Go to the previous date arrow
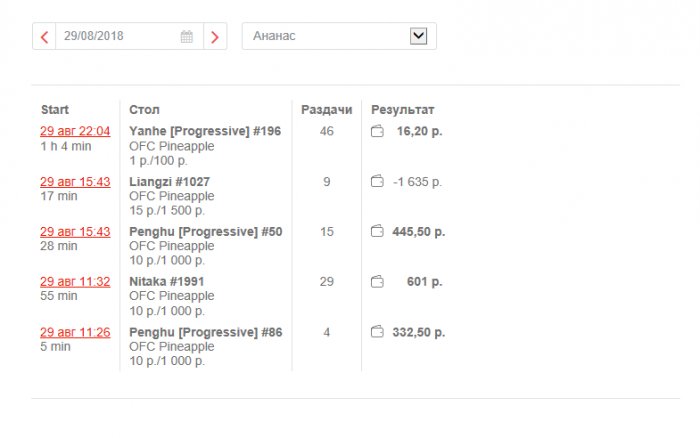The width and height of the screenshot is (700, 438). coord(44,37)
